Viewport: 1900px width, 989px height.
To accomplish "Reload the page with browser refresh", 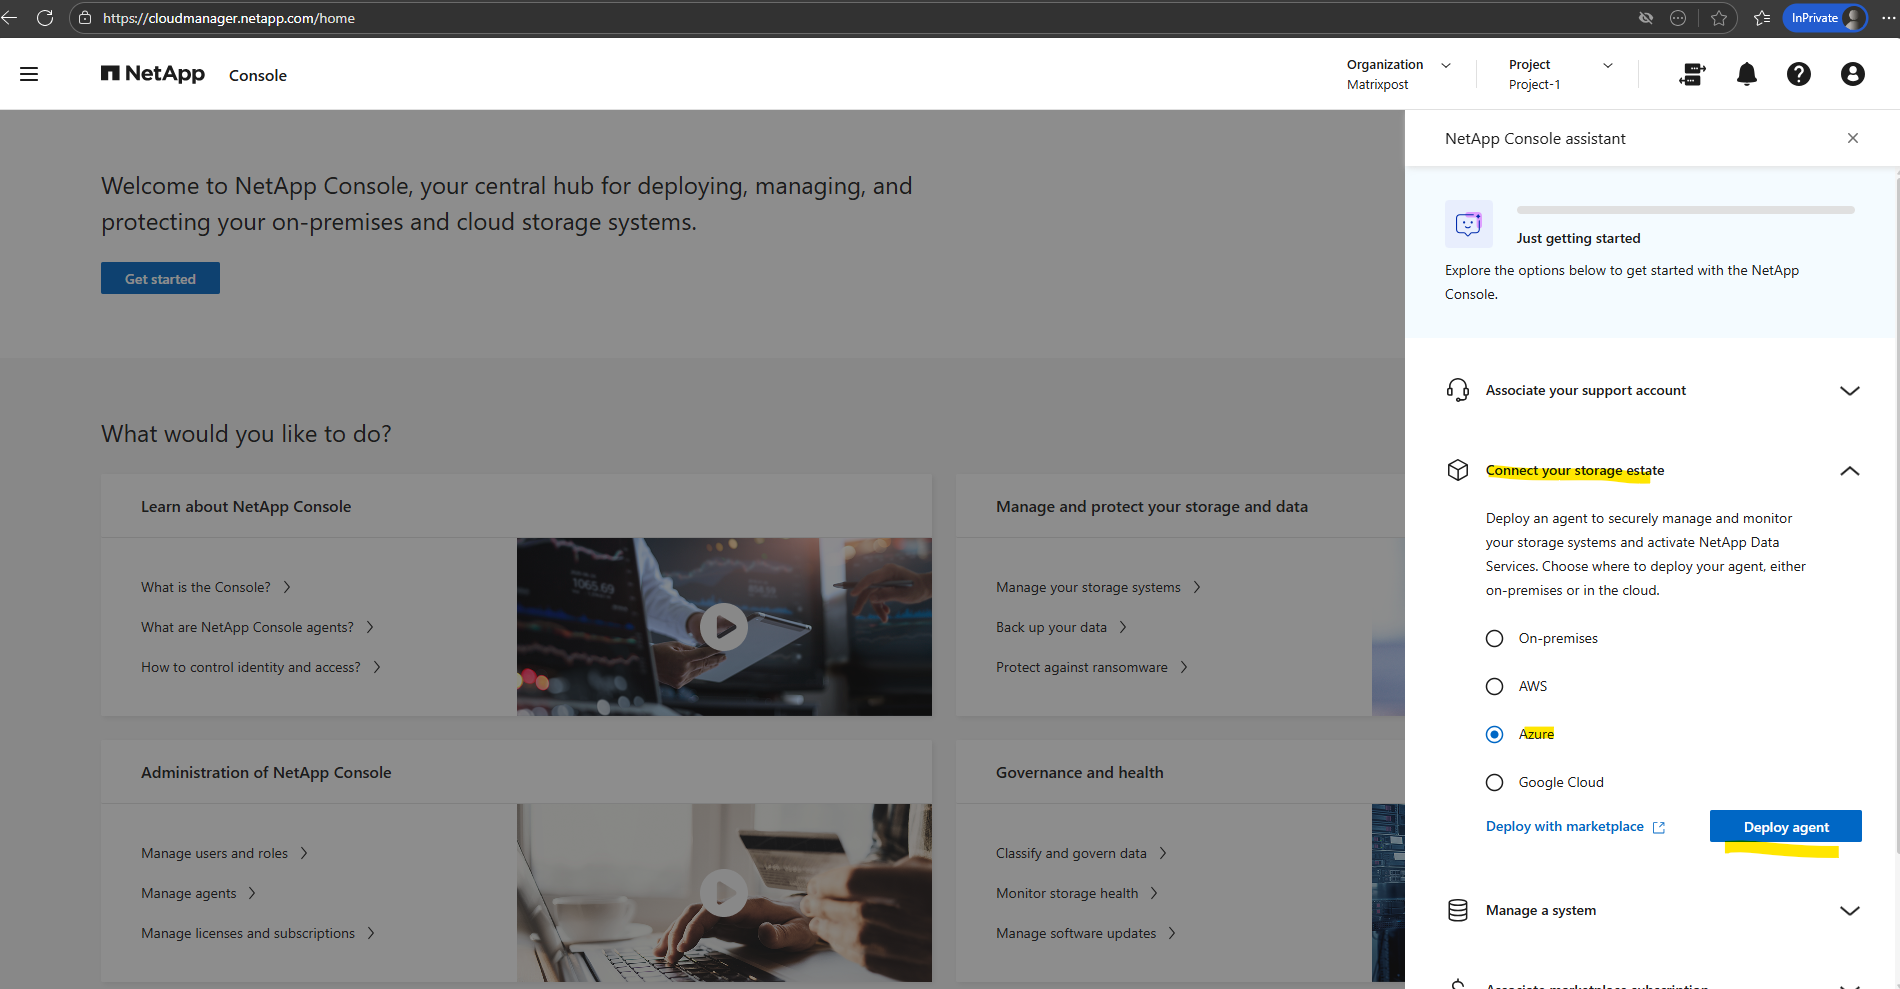I will coord(45,18).
